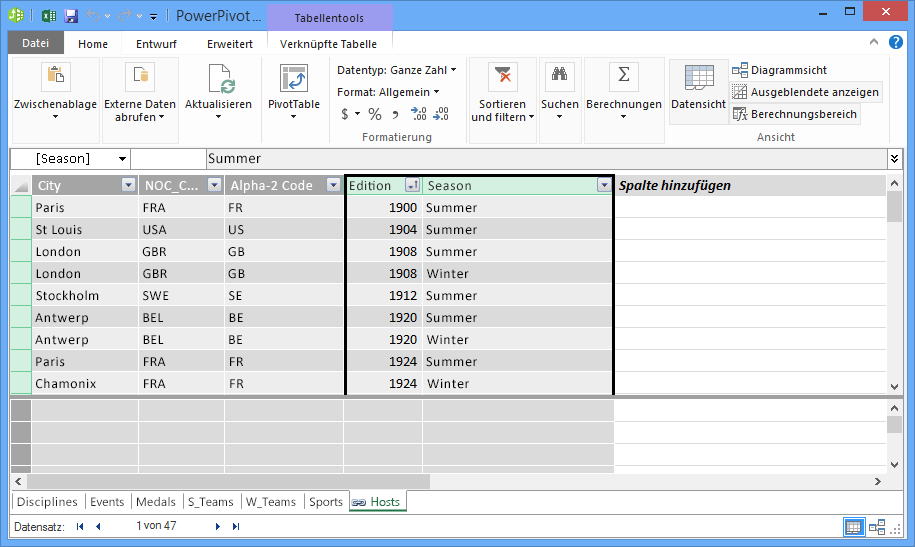Open the Season column filter dropdown
This screenshot has height=547, width=915.
tap(604, 186)
